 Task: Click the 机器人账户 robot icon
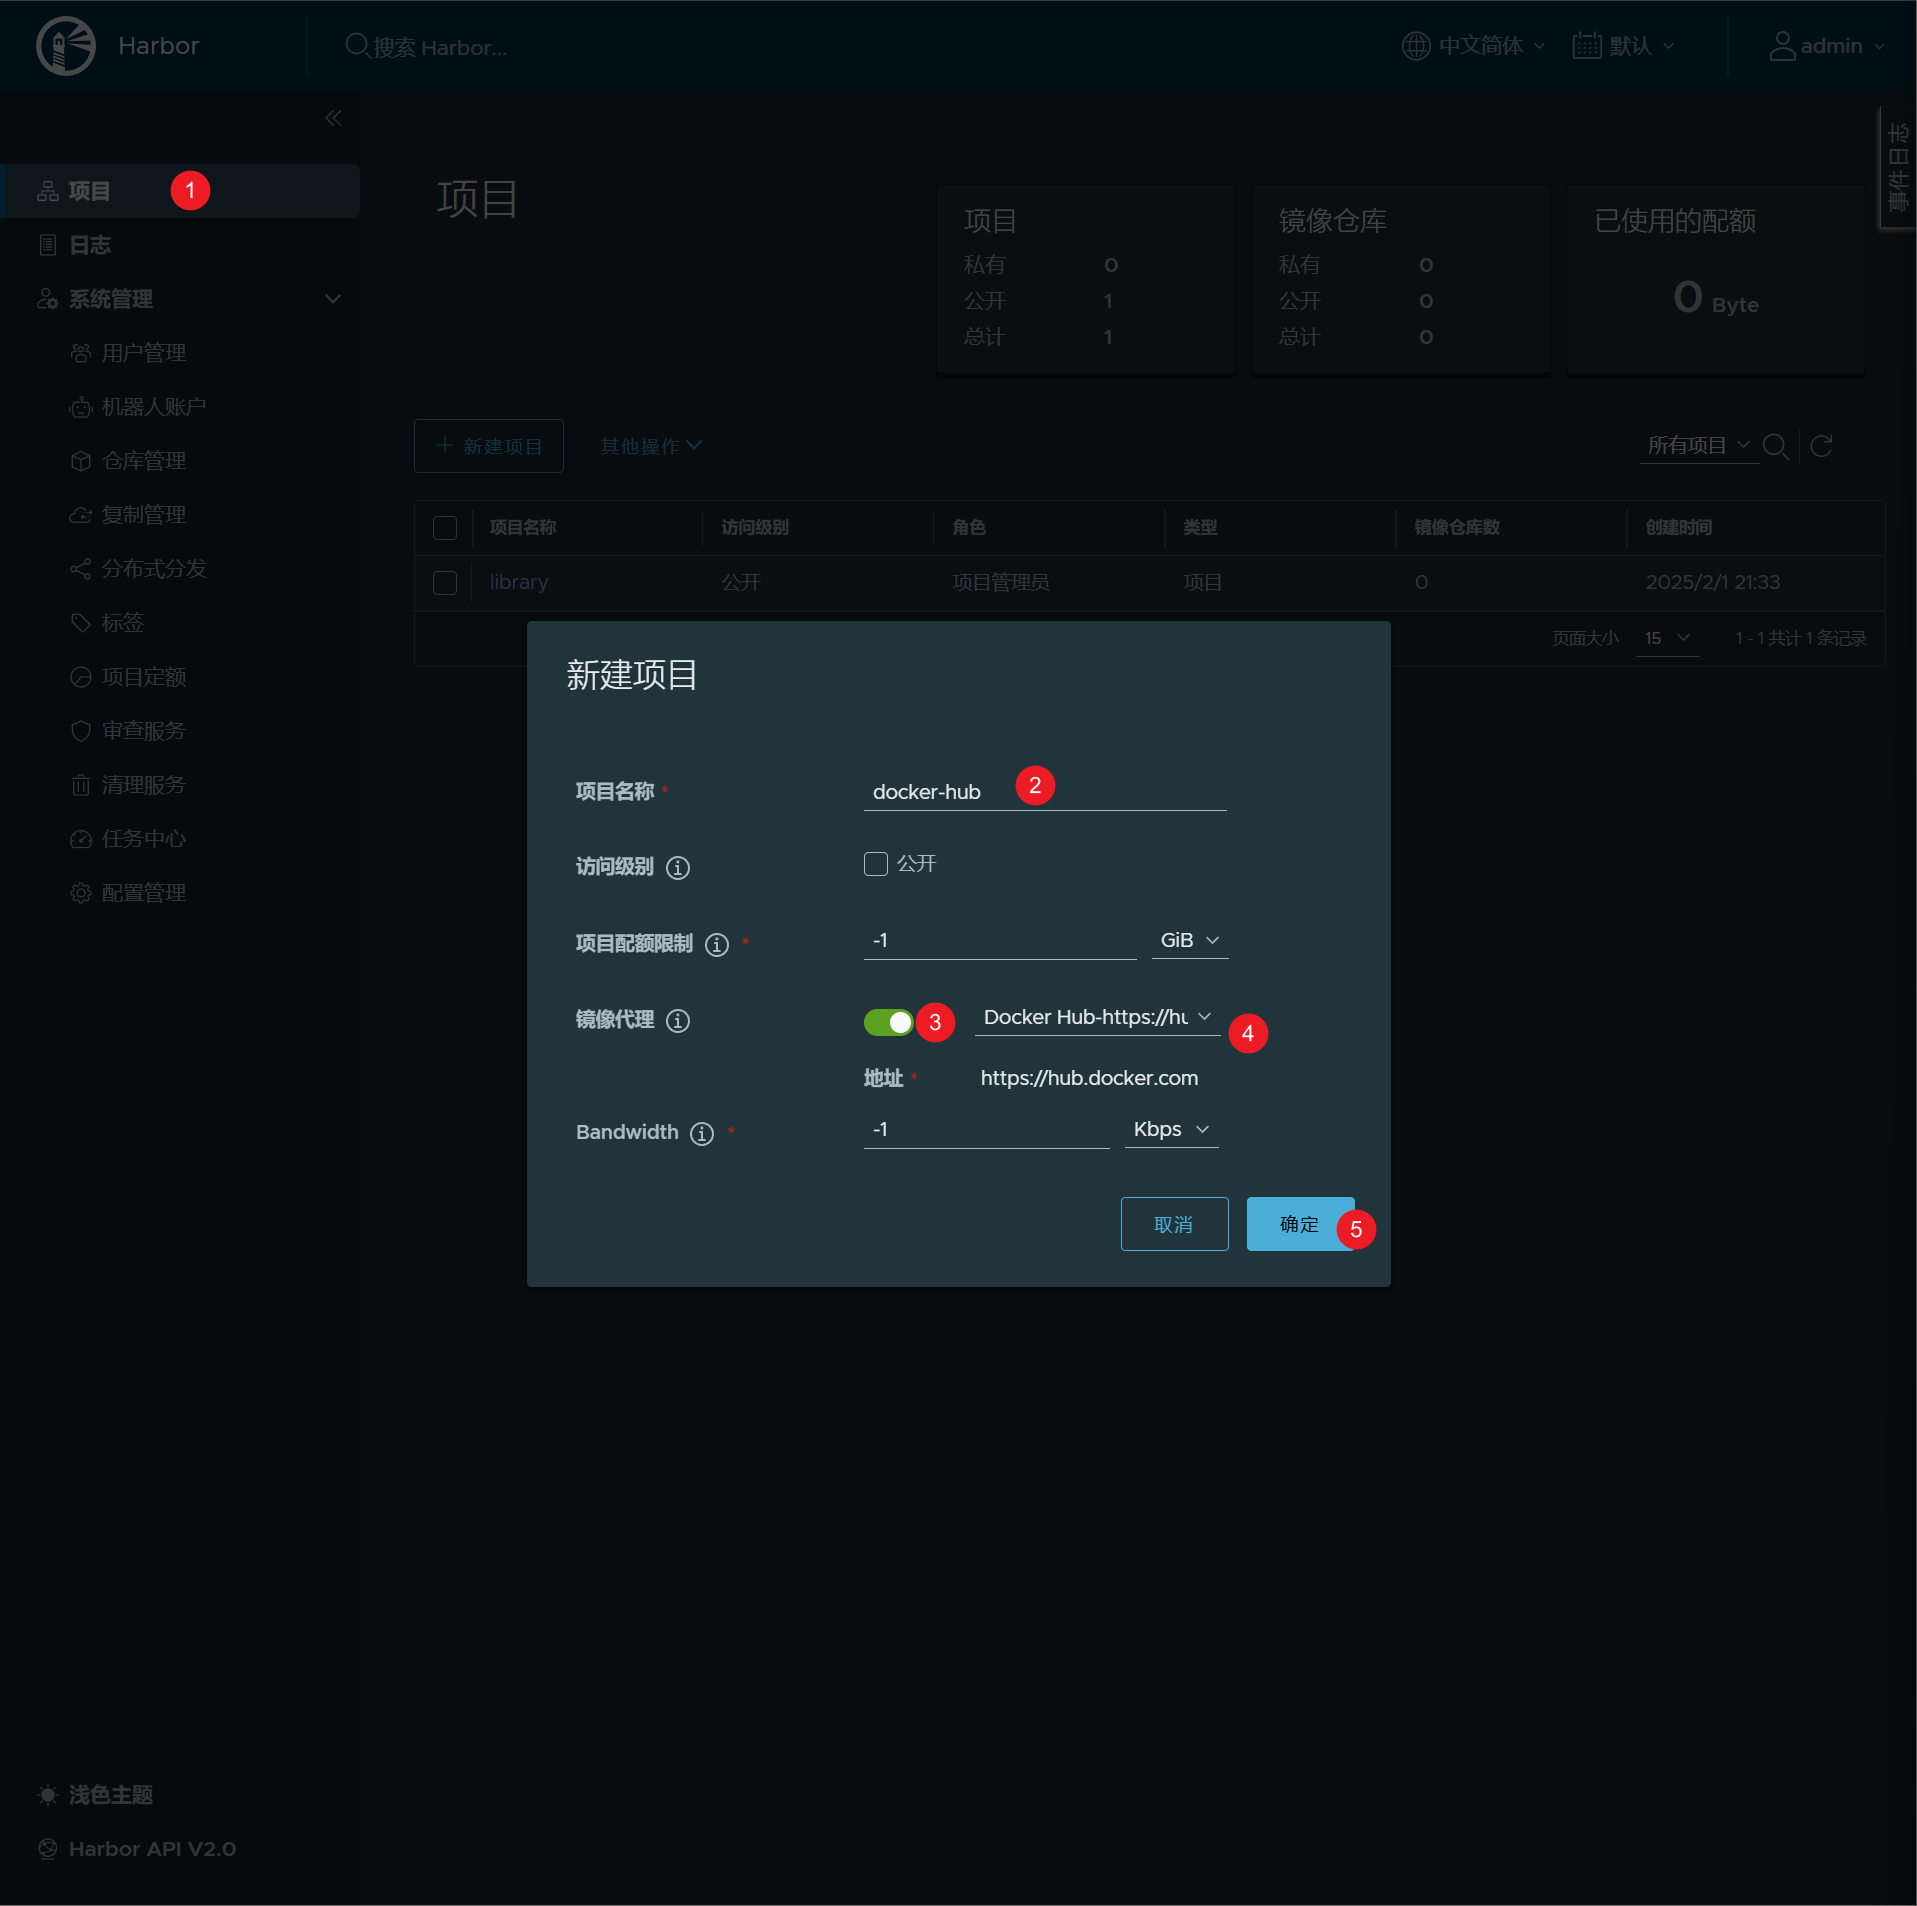(81, 407)
